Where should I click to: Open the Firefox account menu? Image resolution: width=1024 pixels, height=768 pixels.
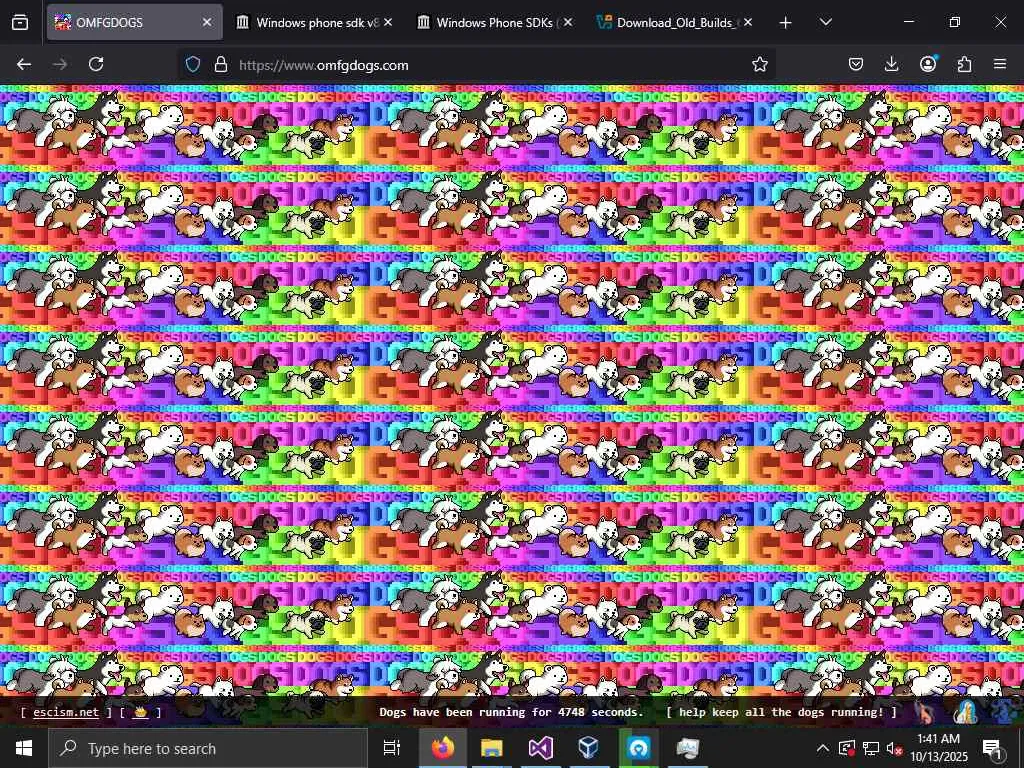point(928,63)
